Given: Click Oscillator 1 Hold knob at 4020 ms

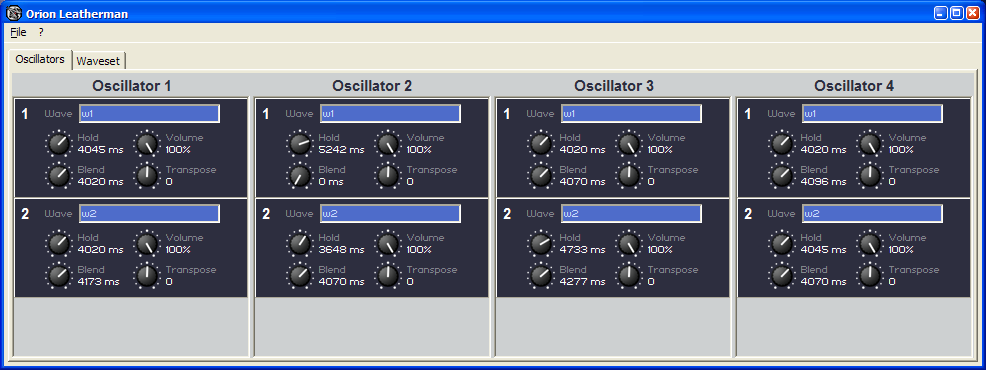Looking at the screenshot, I should pyautogui.click(x=59, y=244).
